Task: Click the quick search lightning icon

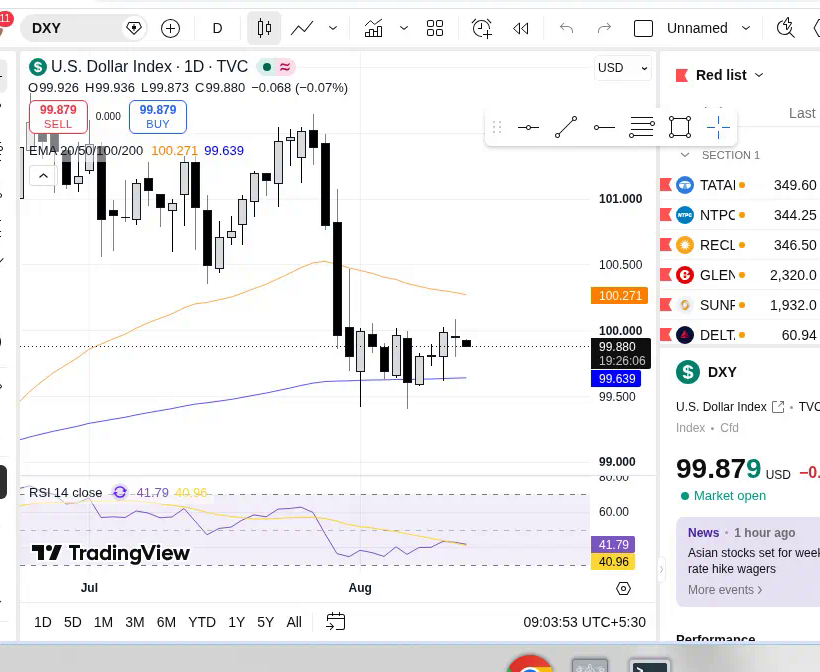Action: coord(785,28)
